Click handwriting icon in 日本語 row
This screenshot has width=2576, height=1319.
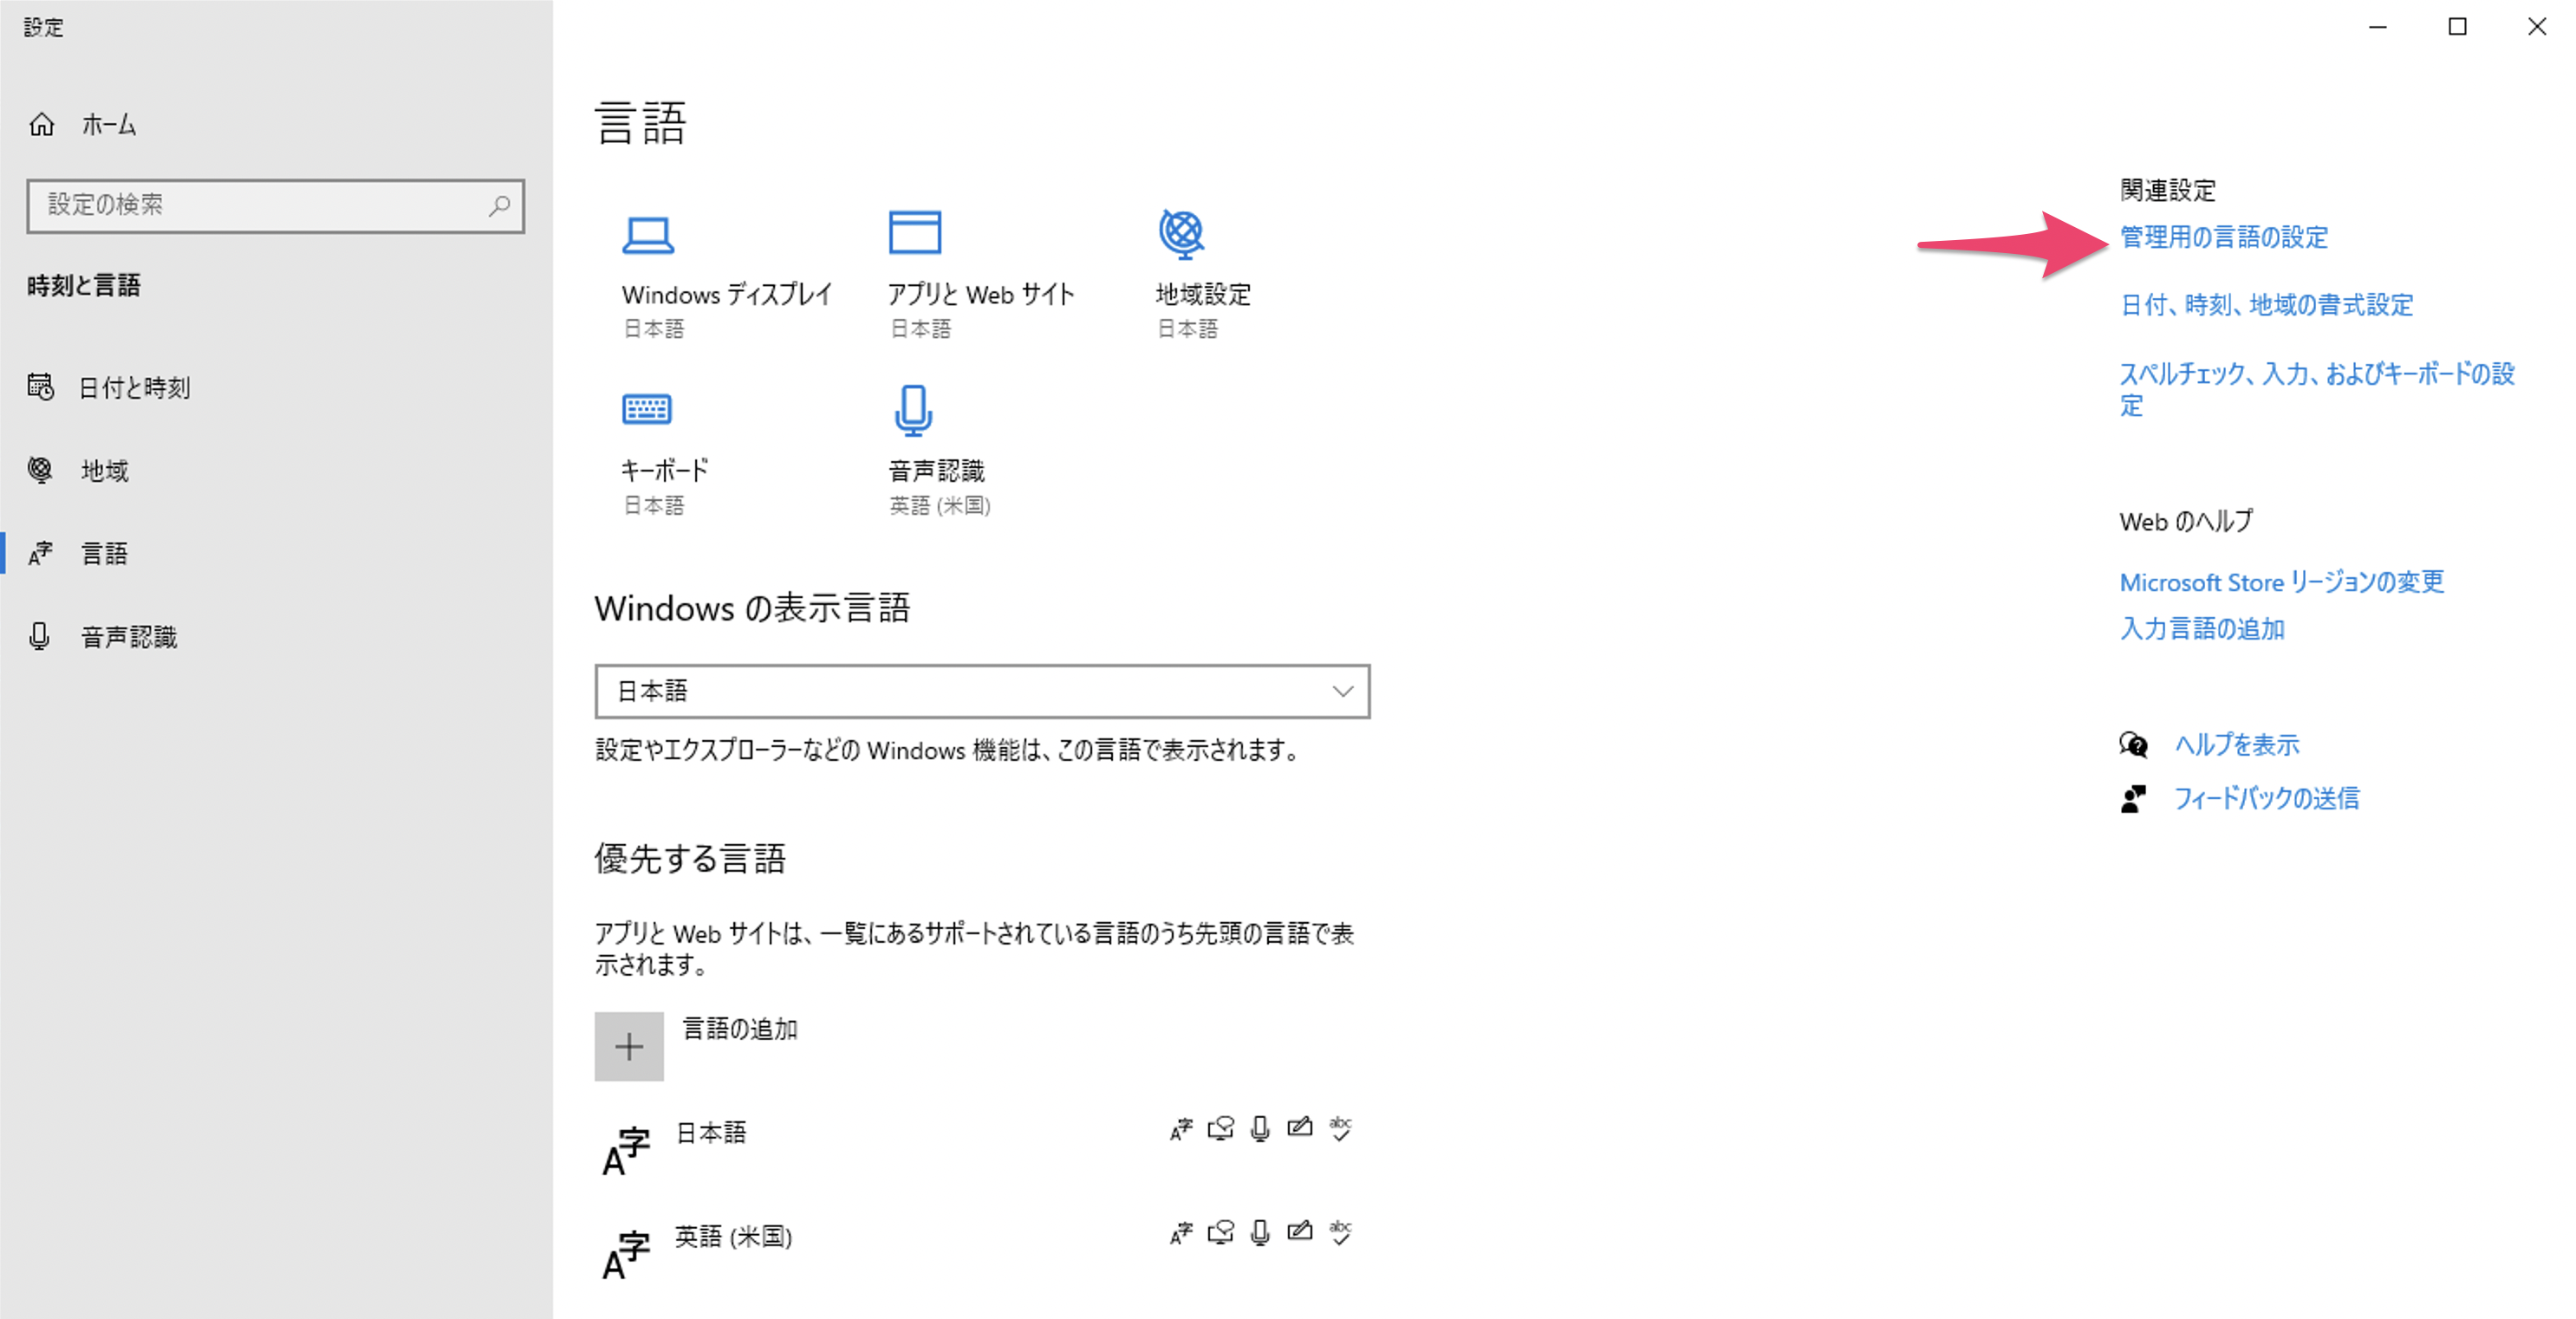point(1300,1128)
